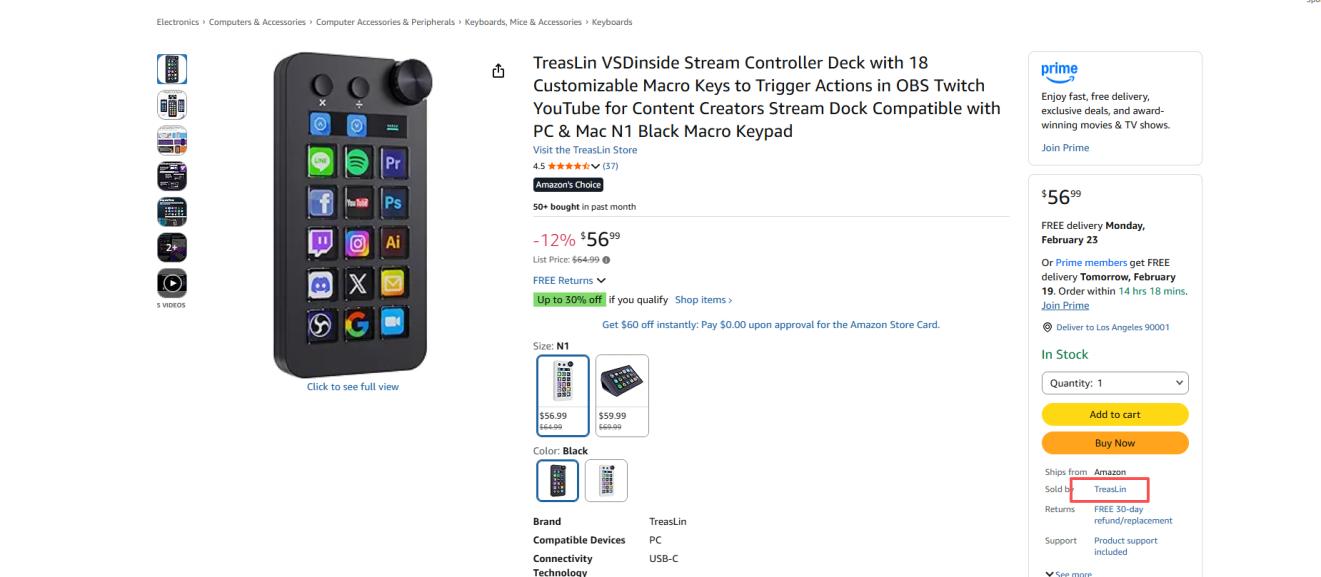Viewport: 1321px width, 577px height.
Task: Click the Amazon's Choice badge
Action: [x=568, y=184]
